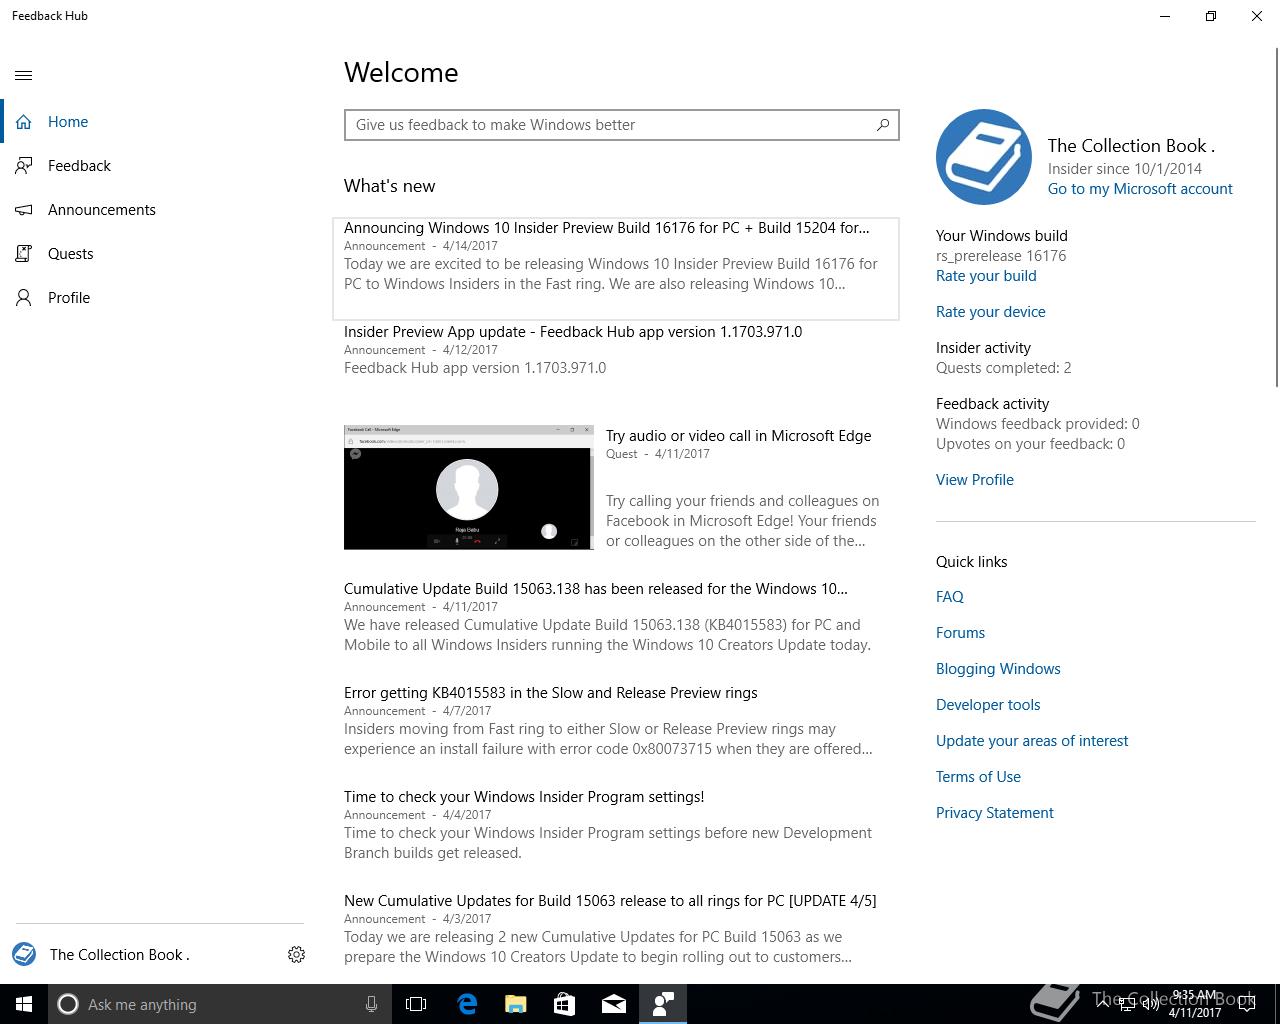Viewport: 1280px width, 1024px height.
Task: Click the Feedback icon in sidebar
Action: click(x=24, y=166)
